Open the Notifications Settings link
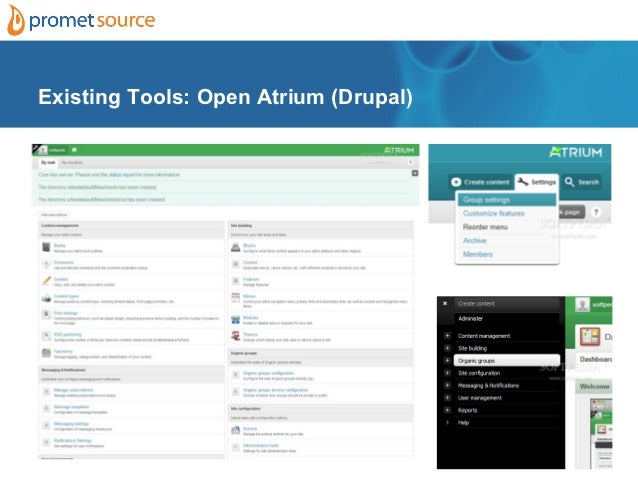Image resolution: width=638 pixels, height=479 pixels. coord(73,441)
